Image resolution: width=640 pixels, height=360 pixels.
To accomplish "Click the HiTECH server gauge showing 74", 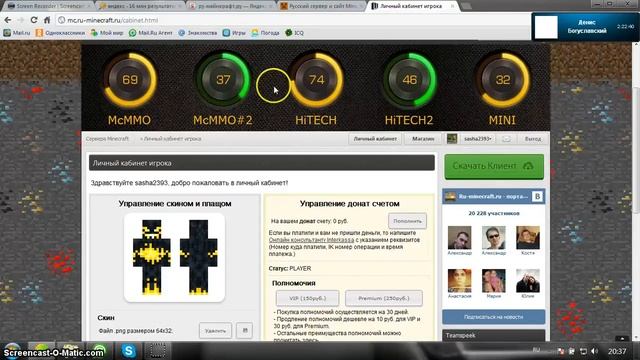I will pos(316,80).
